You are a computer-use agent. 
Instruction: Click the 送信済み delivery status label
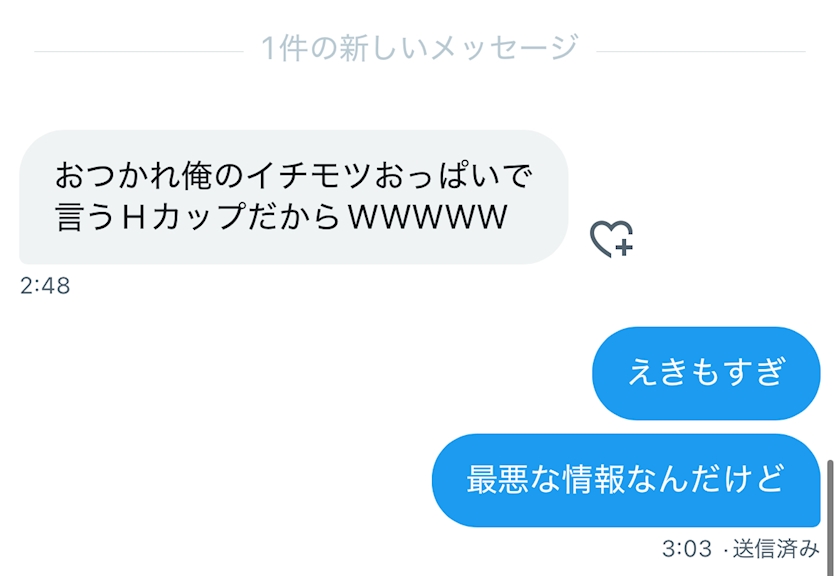click(x=775, y=549)
